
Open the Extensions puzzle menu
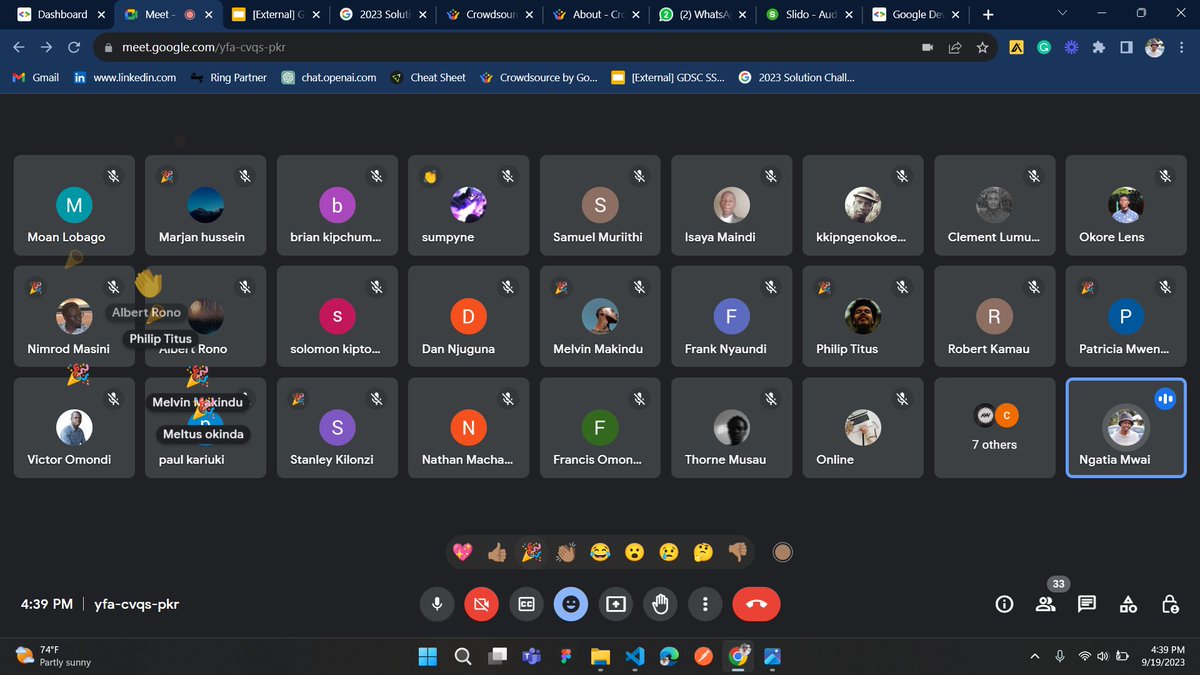[x=1099, y=47]
